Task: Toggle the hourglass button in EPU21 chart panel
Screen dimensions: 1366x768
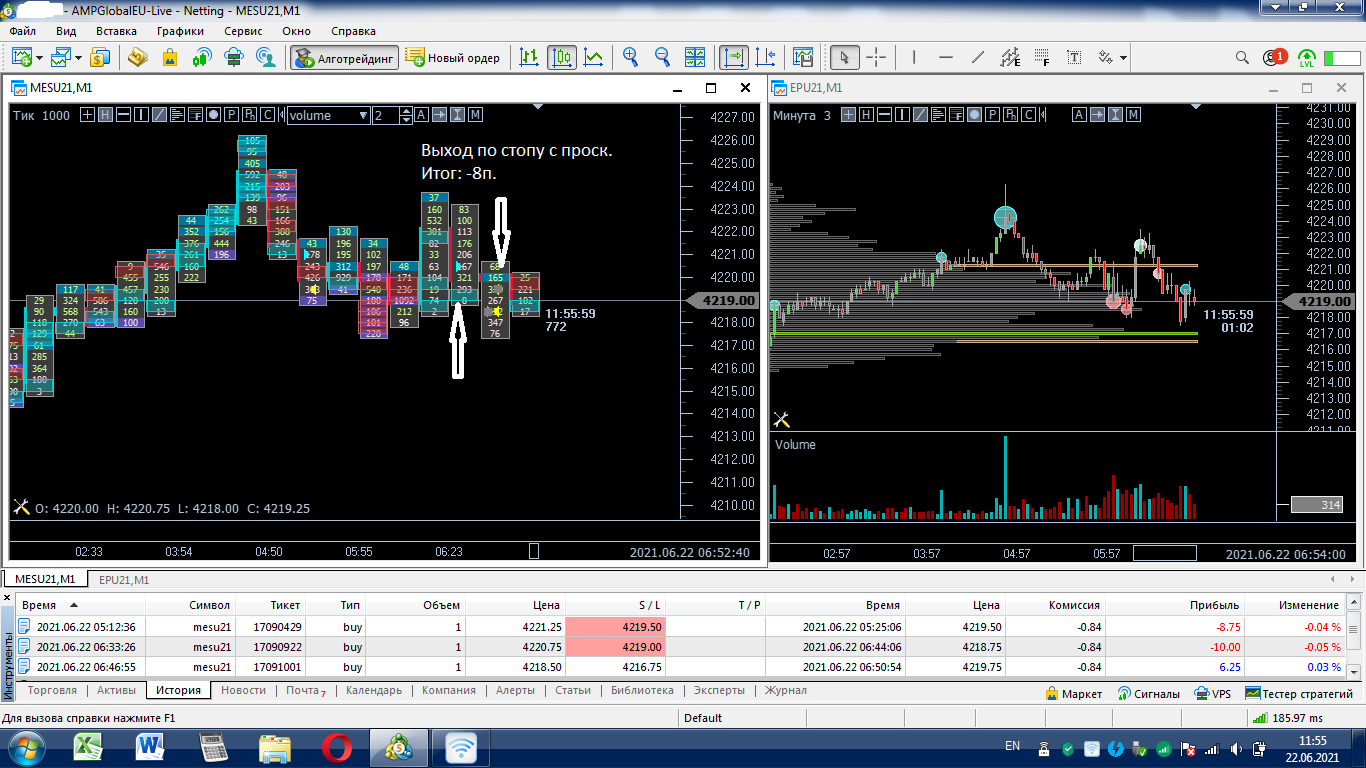Action: tap(1116, 115)
